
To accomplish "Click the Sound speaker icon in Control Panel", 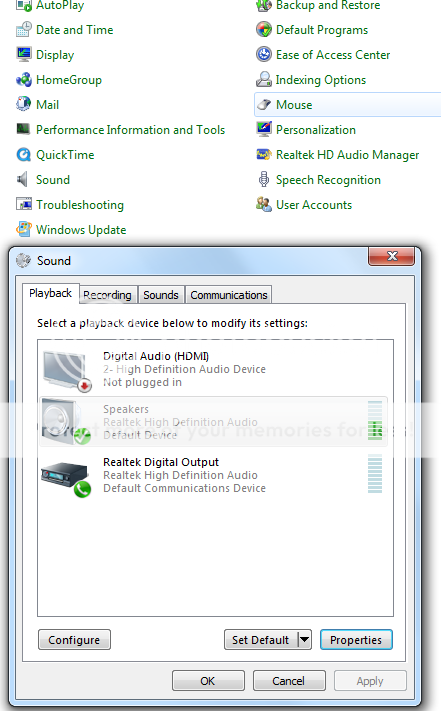I will click(x=23, y=180).
